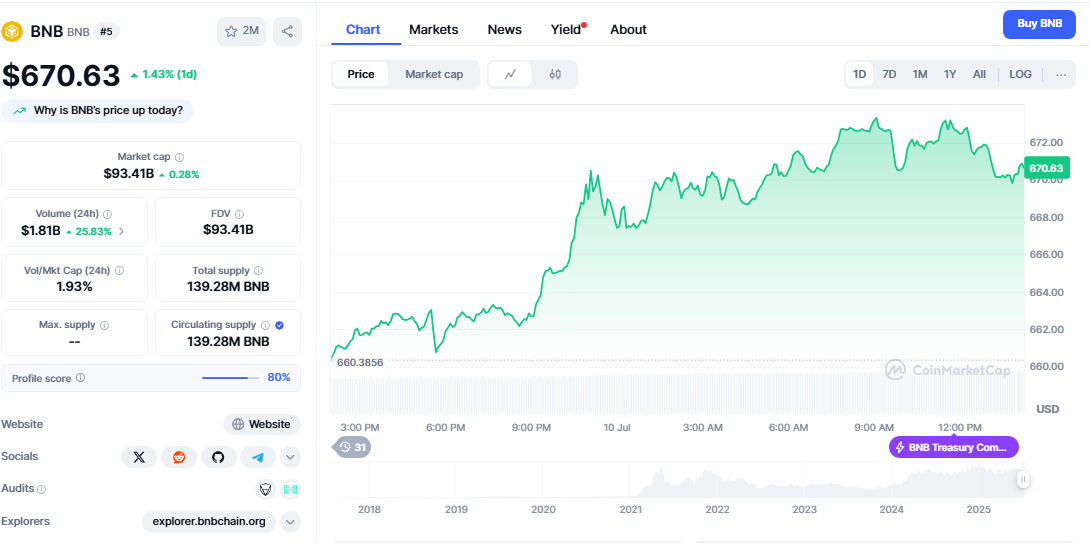Expand more Socials with chevron

[290, 457]
